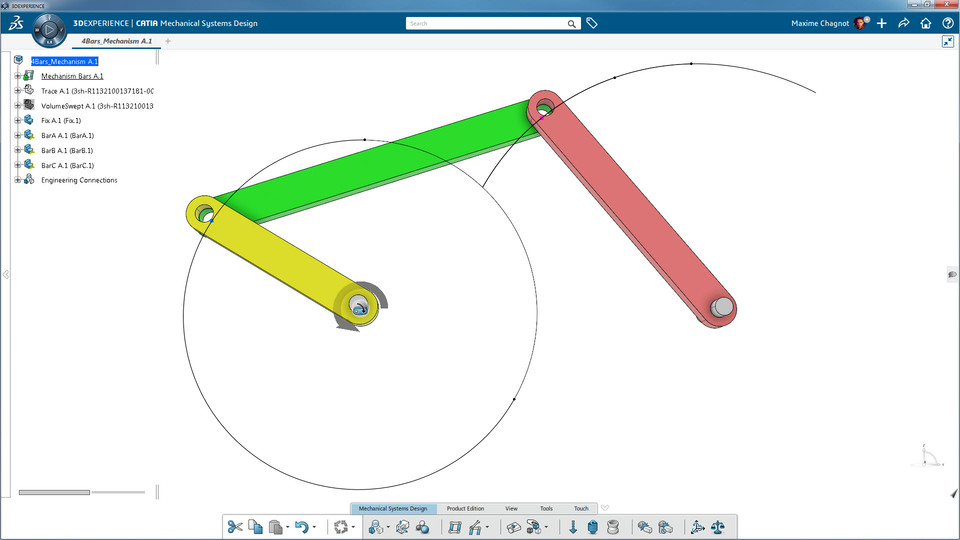
Task: Click the Trace box icon
Action: 514,527
